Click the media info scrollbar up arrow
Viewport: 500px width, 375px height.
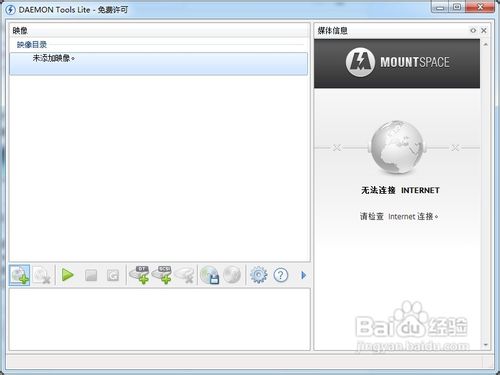485,44
